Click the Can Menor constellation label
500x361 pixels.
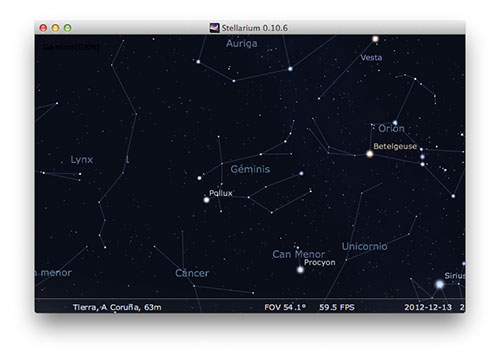click(298, 254)
